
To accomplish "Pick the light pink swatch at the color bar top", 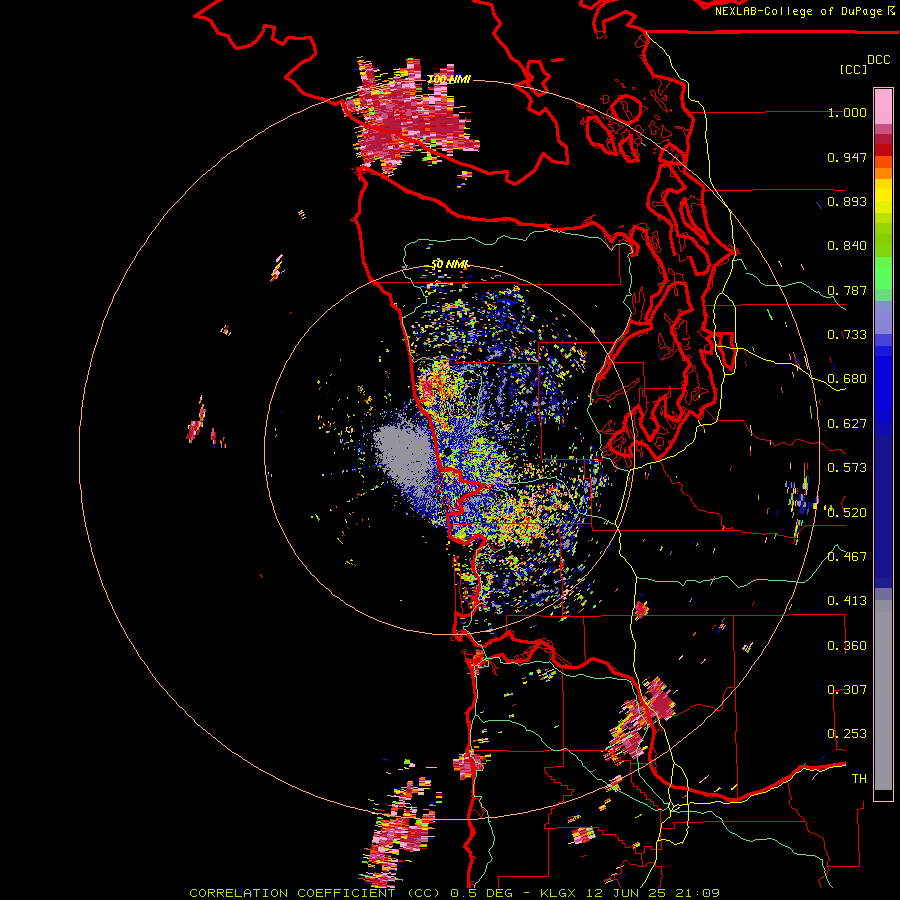I will pos(883,107).
